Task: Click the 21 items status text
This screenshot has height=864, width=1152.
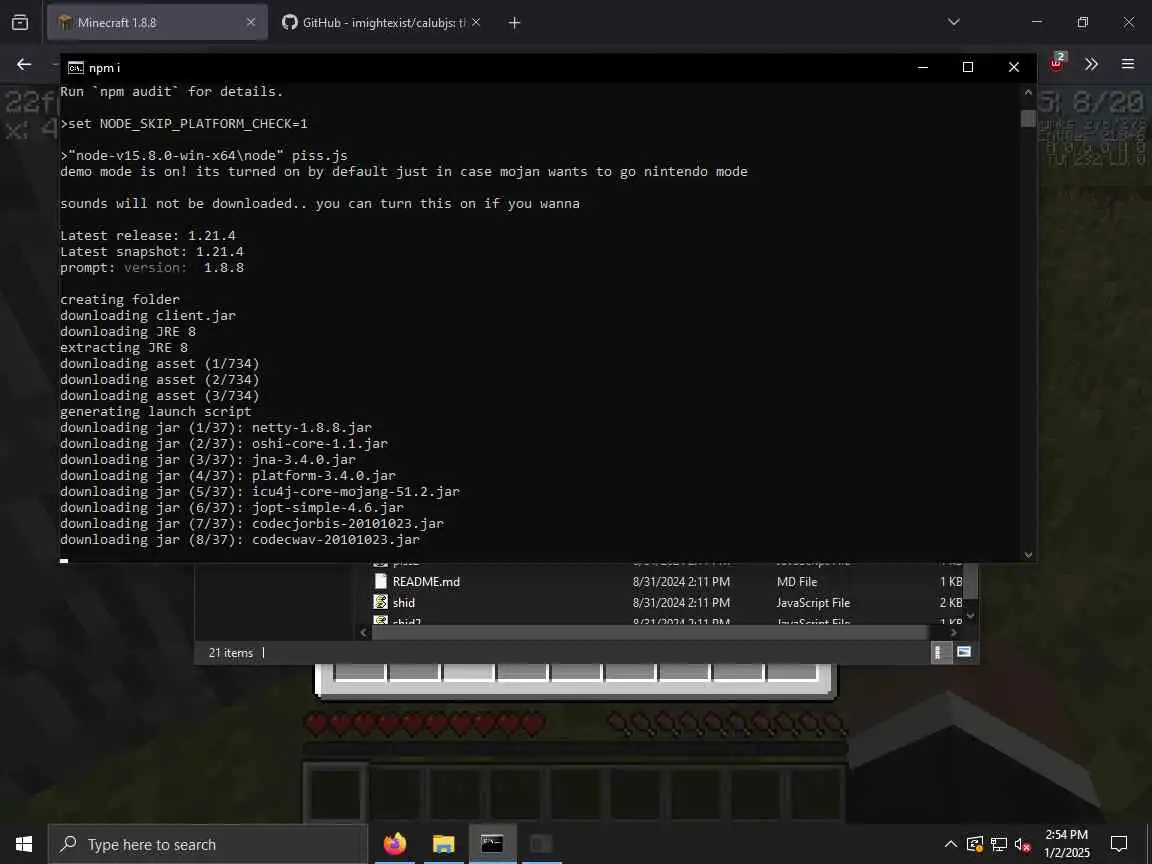Action: point(231,652)
